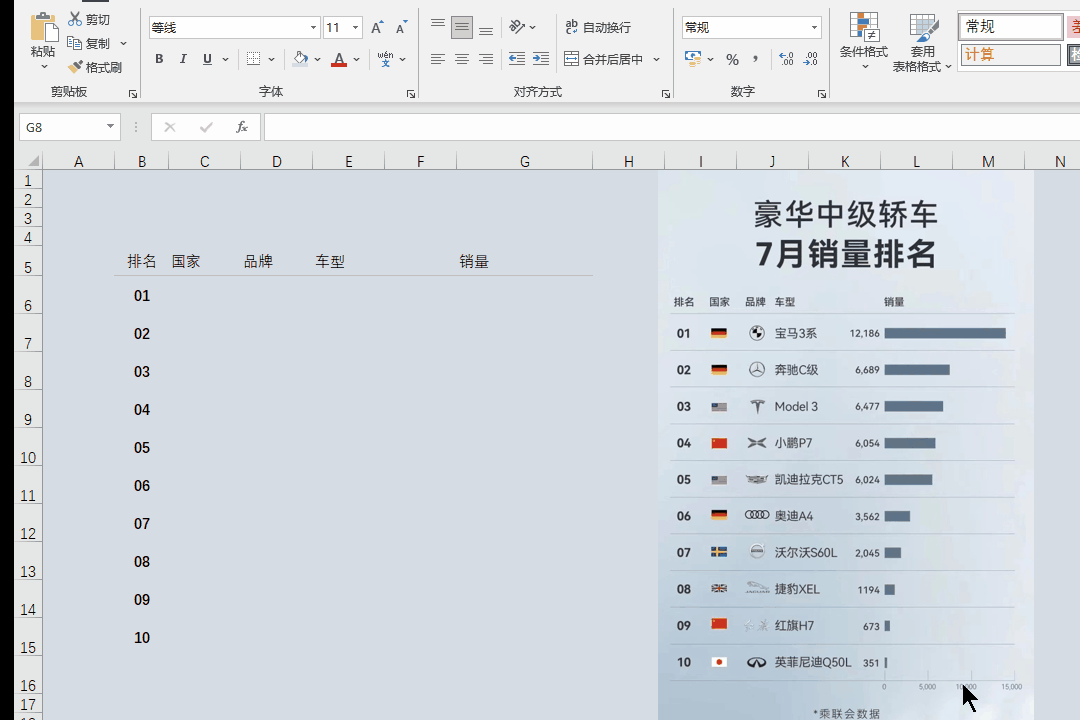
Task: Click Decrease Decimal icon
Action: tap(811, 59)
